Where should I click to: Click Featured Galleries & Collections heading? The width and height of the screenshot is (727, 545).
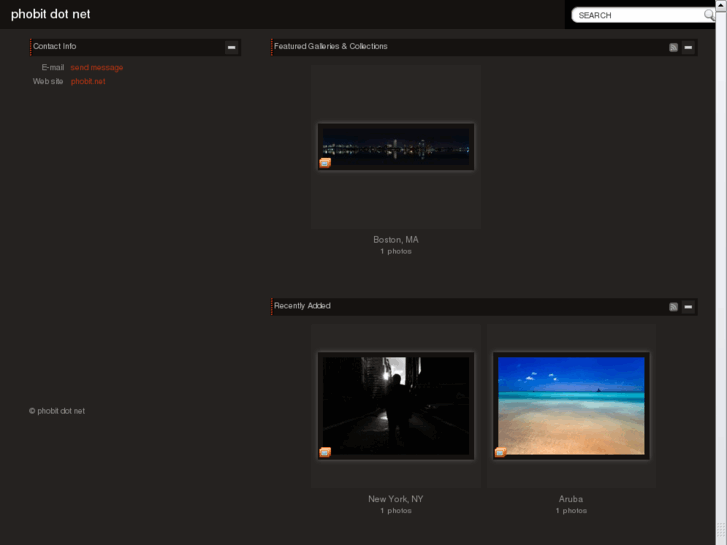331,46
